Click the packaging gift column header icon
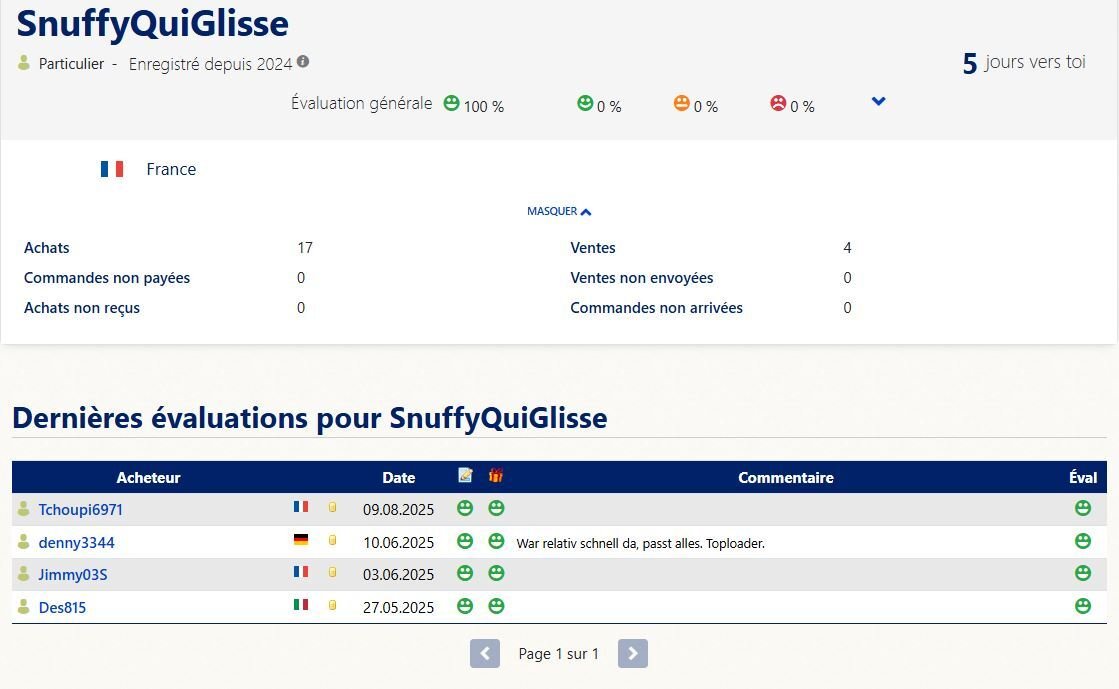Screen dimensions: 1119x689 coord(496,475)
